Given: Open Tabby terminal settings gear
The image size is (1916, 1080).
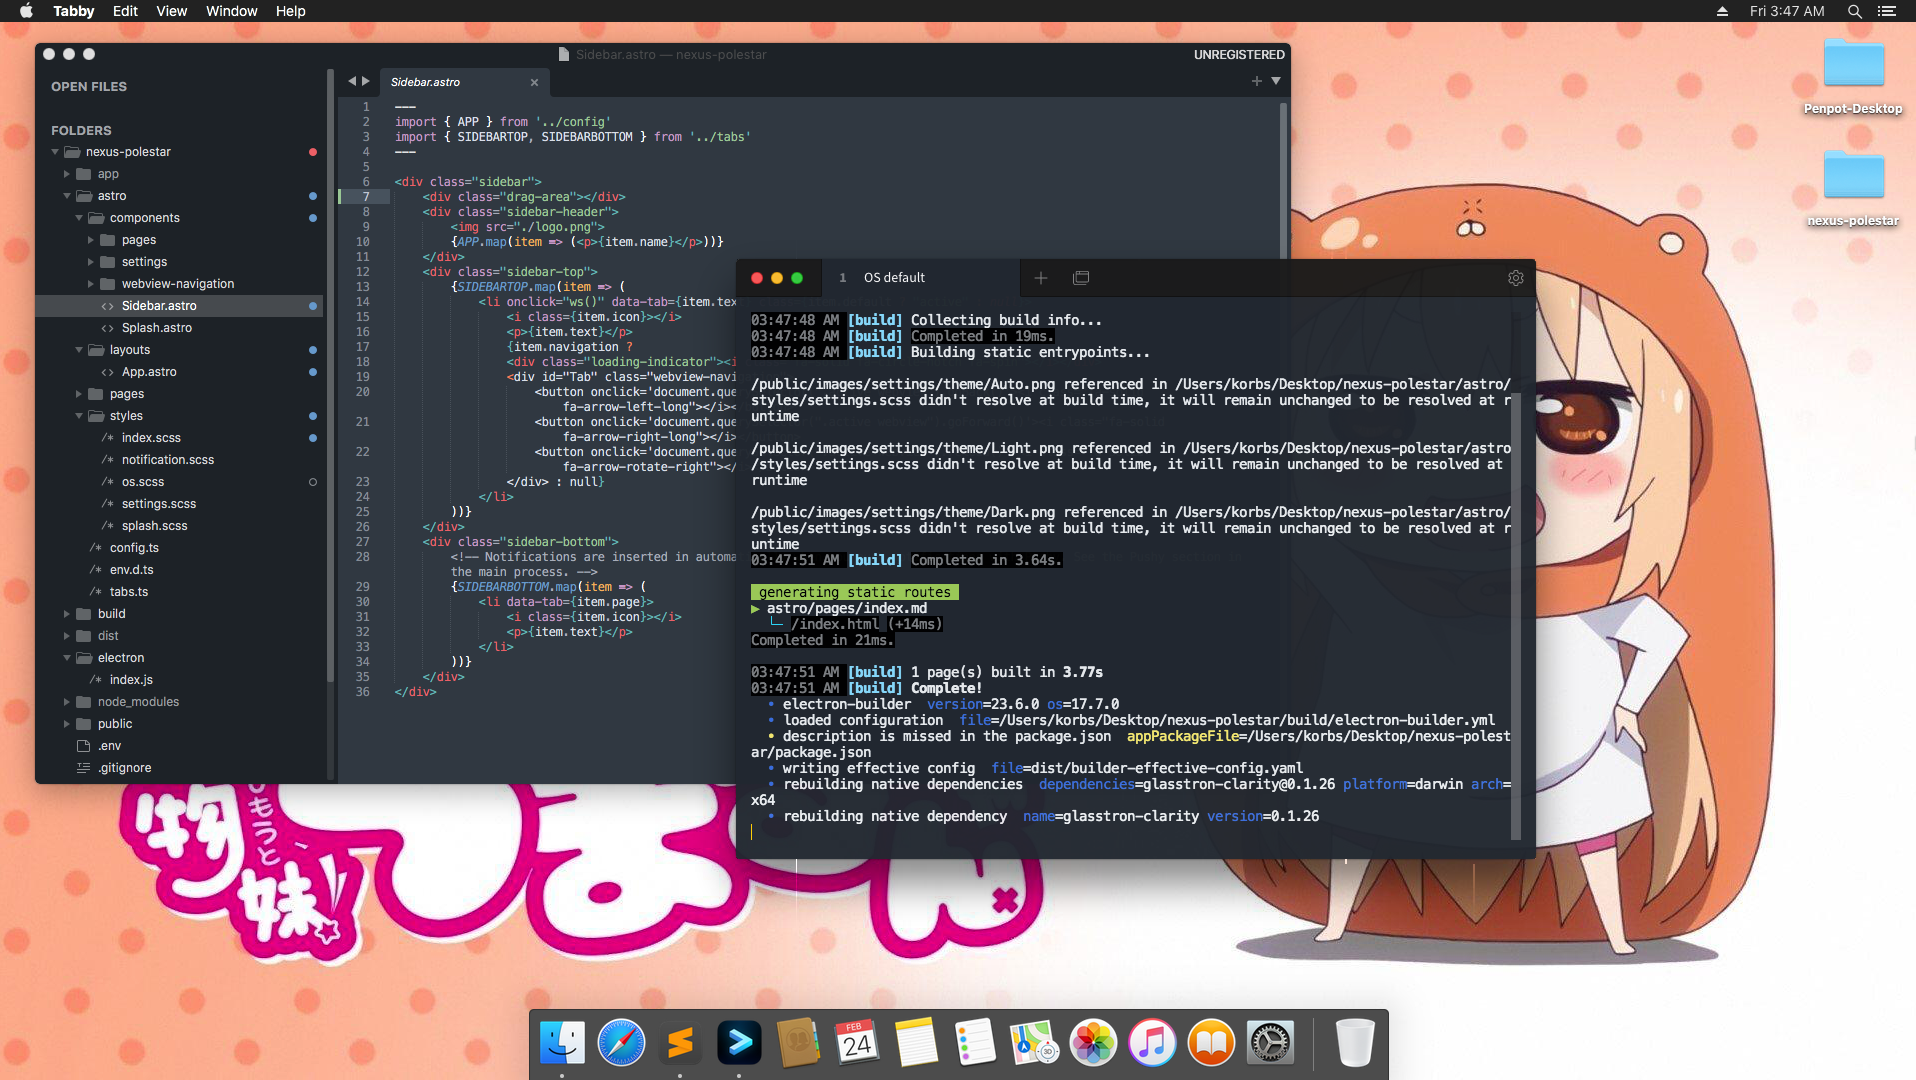Looking at the screenshot, I should pyautogui.click(x=1515, y=278).
